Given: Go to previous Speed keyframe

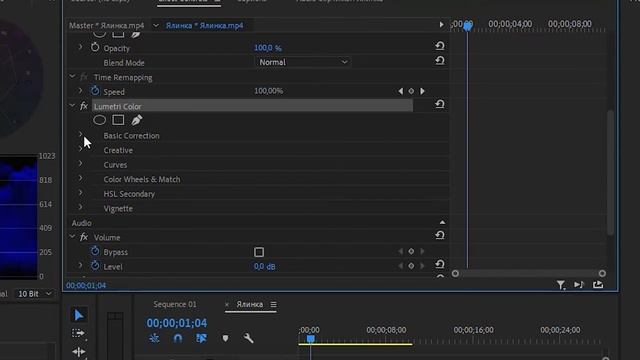Looking at the screenshot, I should pyautogui.click(x=400, y=91).
